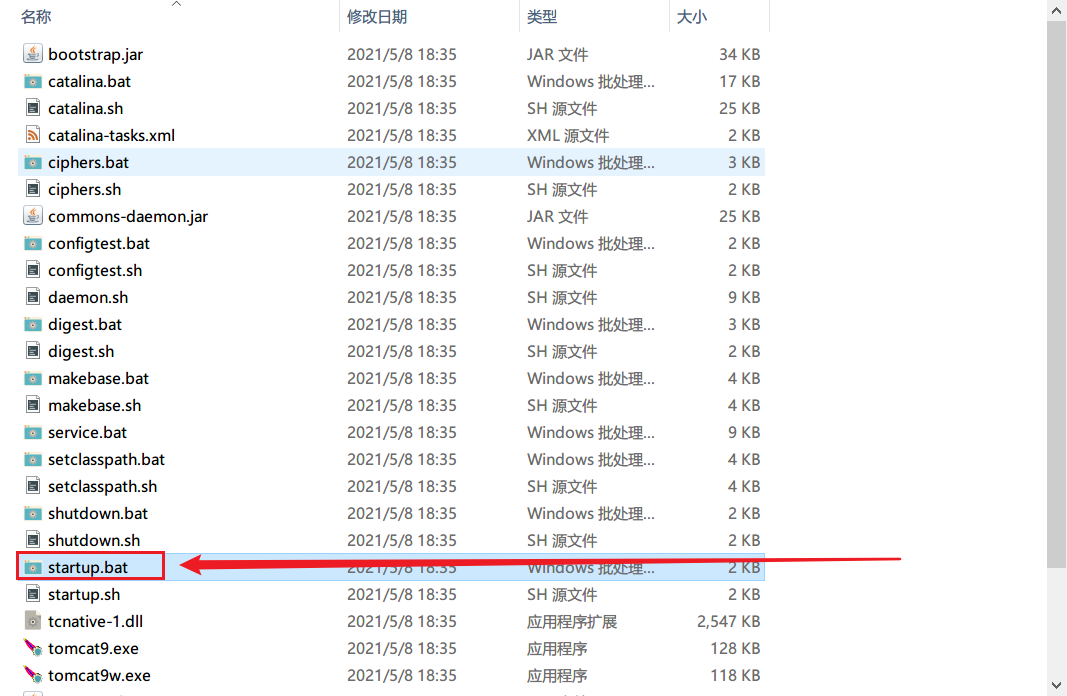Sort files by the 大小 column header
This screenshot has height=696, width=1067.
click(692, 16)
